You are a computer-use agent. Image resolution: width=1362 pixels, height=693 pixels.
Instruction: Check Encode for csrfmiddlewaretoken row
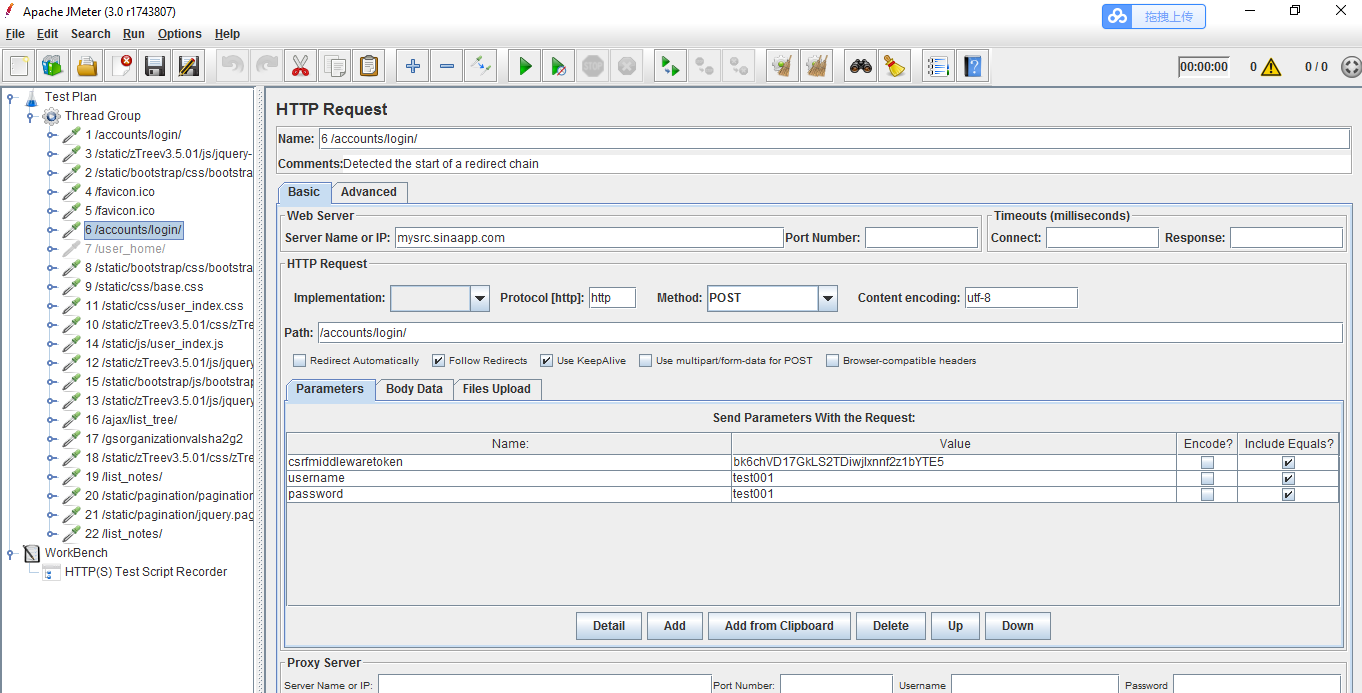[1207, 463]
